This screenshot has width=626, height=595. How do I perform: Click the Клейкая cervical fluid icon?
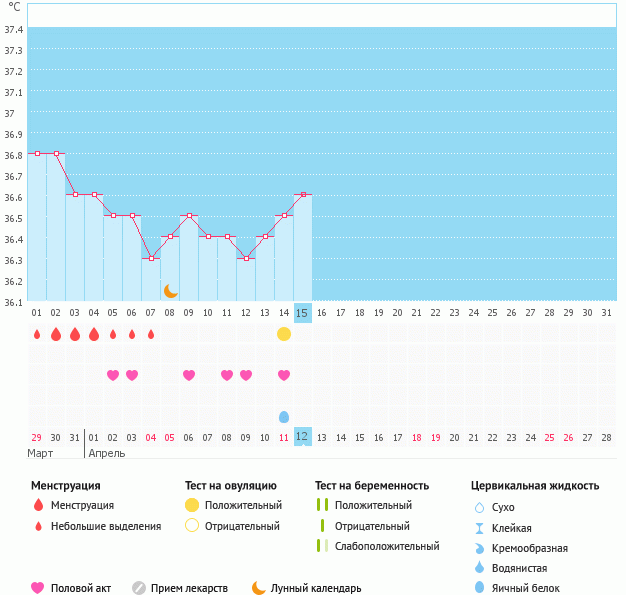[479, 528]
